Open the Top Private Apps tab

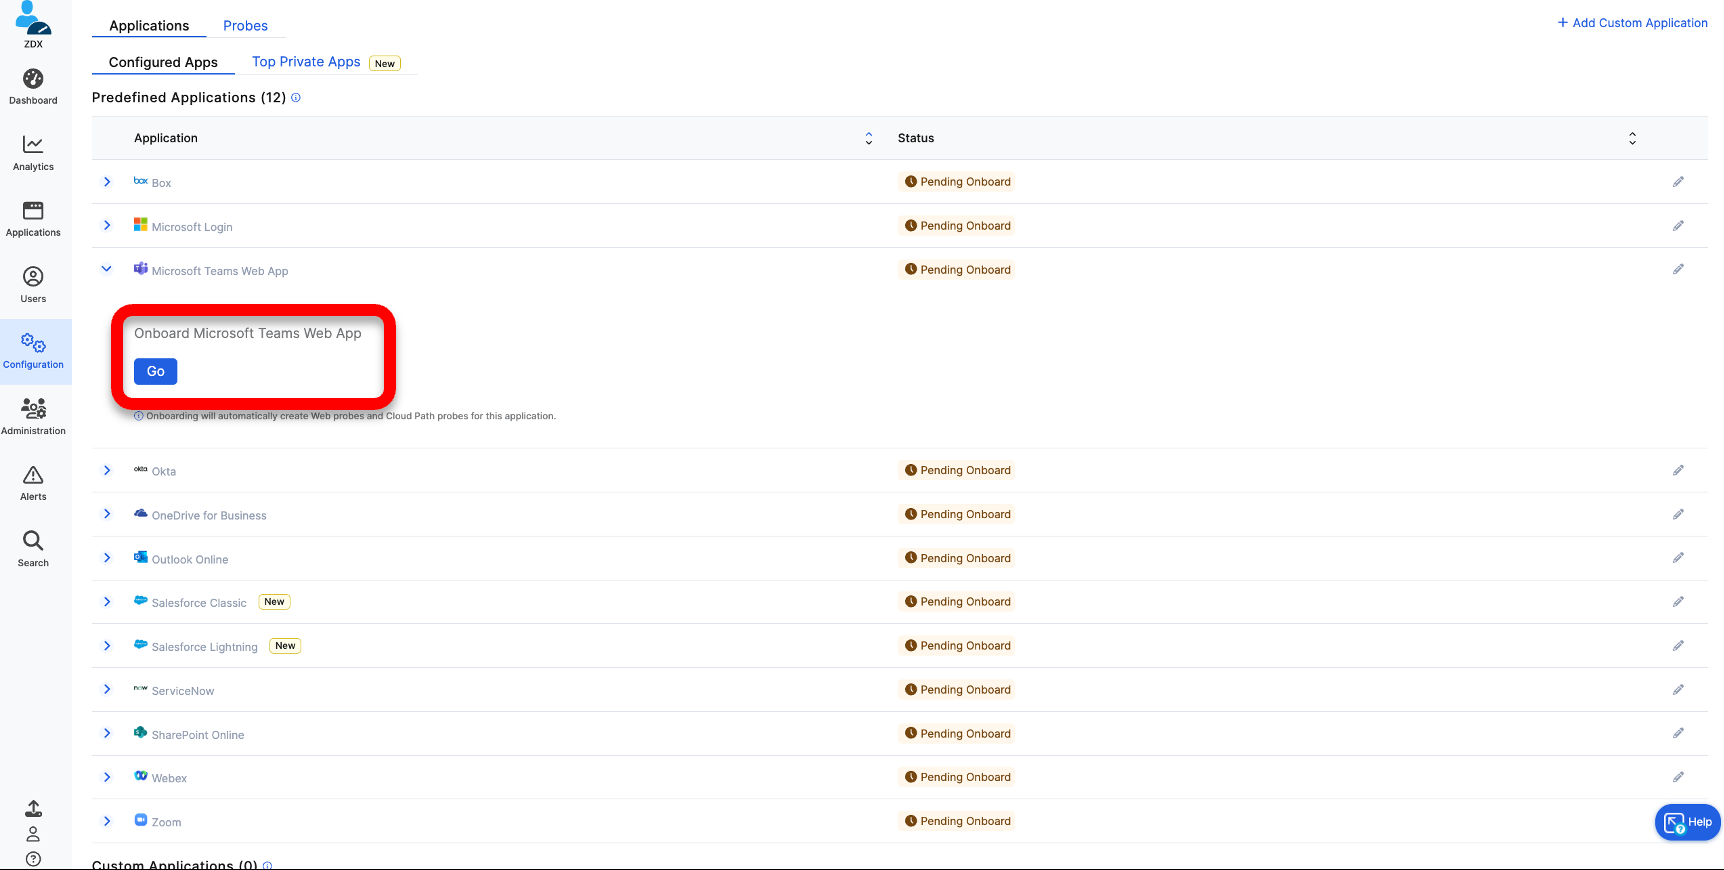pyautogui.click(x=306, y=62)
